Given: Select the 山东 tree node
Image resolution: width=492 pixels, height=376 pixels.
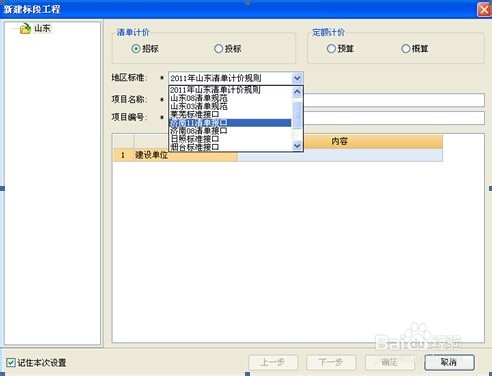Looking at the screenshot, I should pos(42,28).
